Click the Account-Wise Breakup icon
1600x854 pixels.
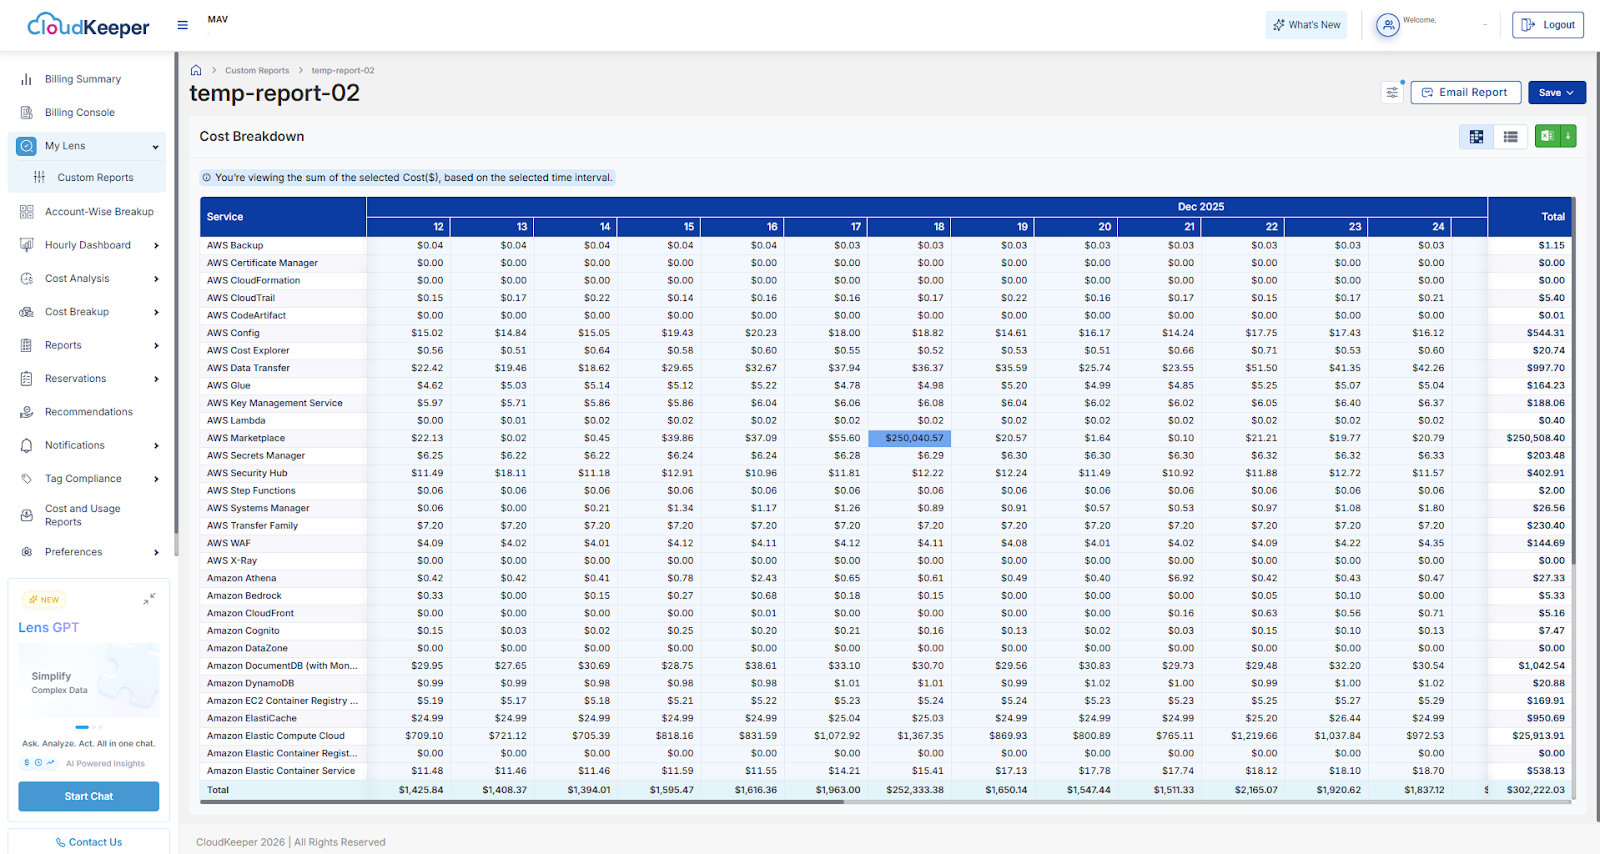[x=26, y=212]
